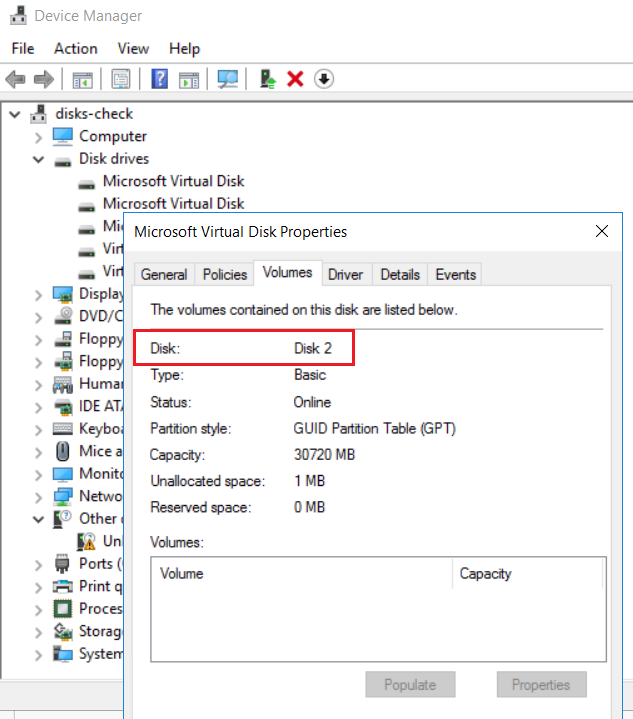Screen dimensions: 633x719
Task: Expand the Network adapters node
Action: pyautogui.click(x=39, y=497)
